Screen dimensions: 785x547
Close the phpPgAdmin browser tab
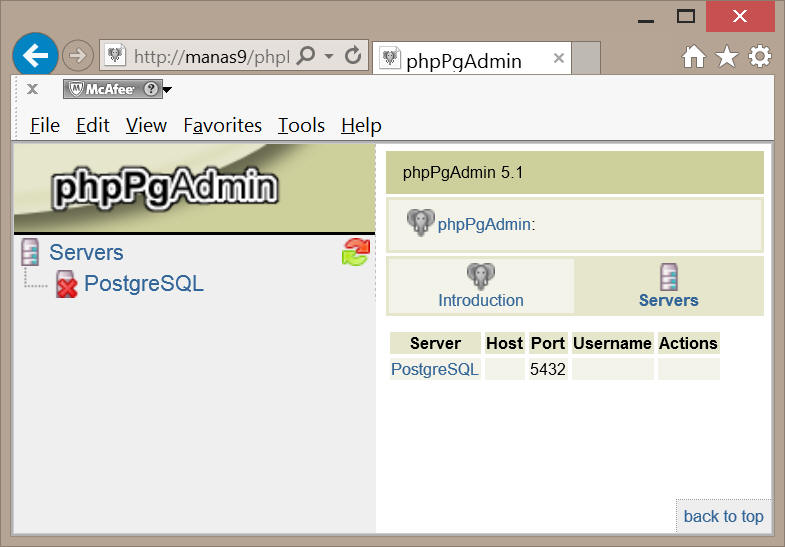559,58
